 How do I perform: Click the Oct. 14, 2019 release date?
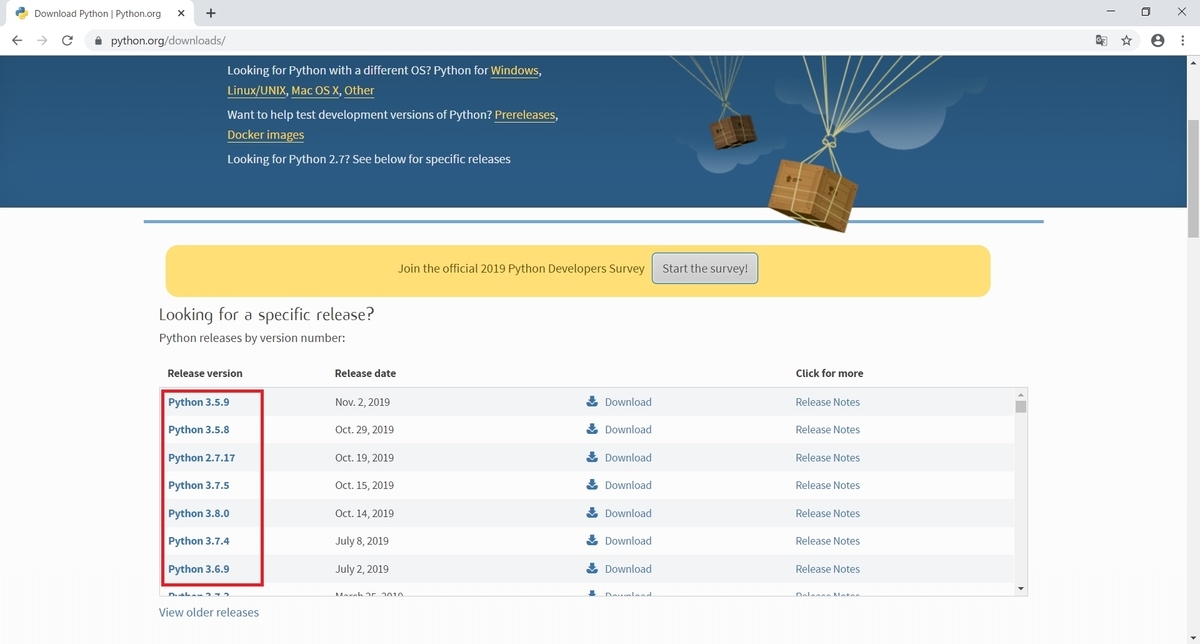pyautogui.click(x=364, y=514)
